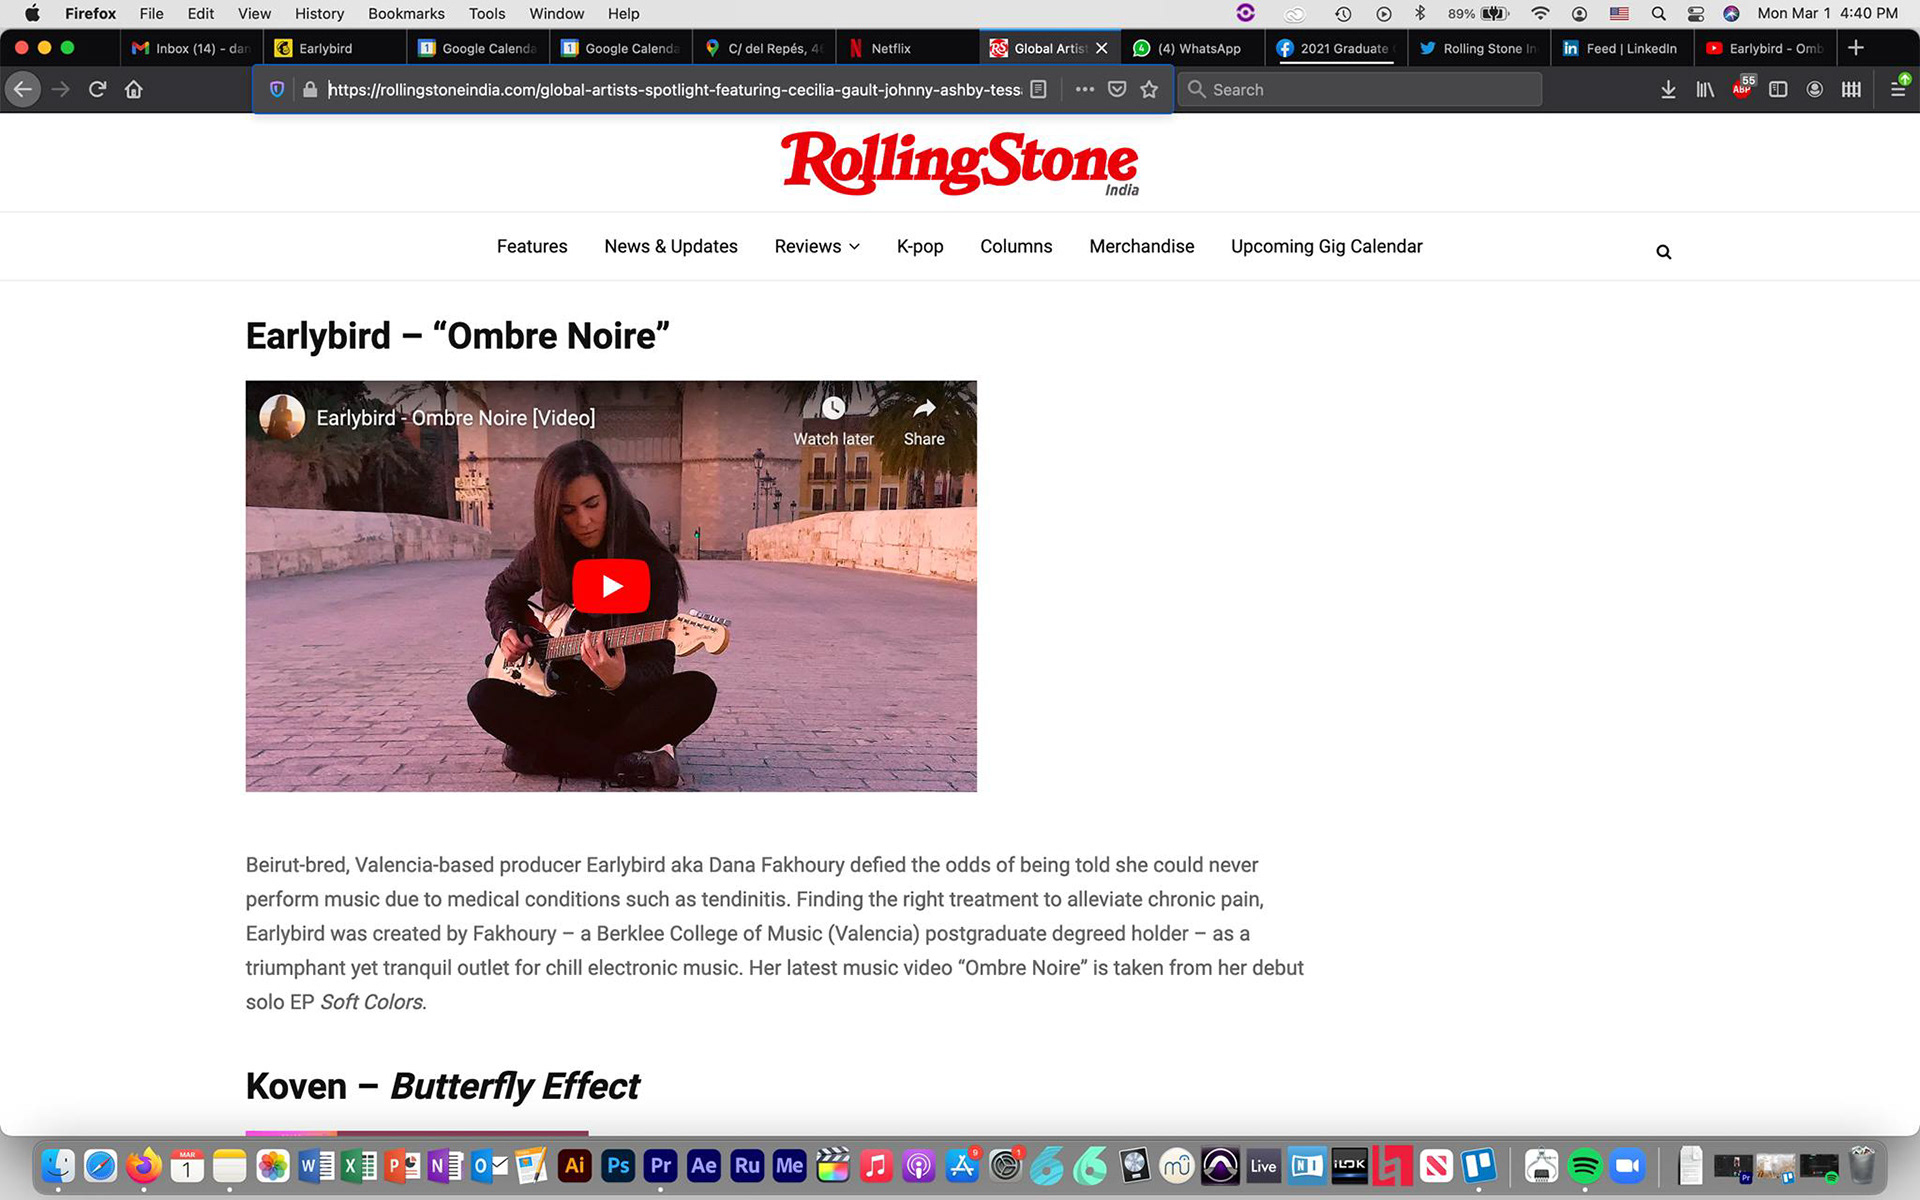Open the Firefox account menu
Image resolution: width=1920 pixels, height=1200 pixels.
coord(1815,89)
